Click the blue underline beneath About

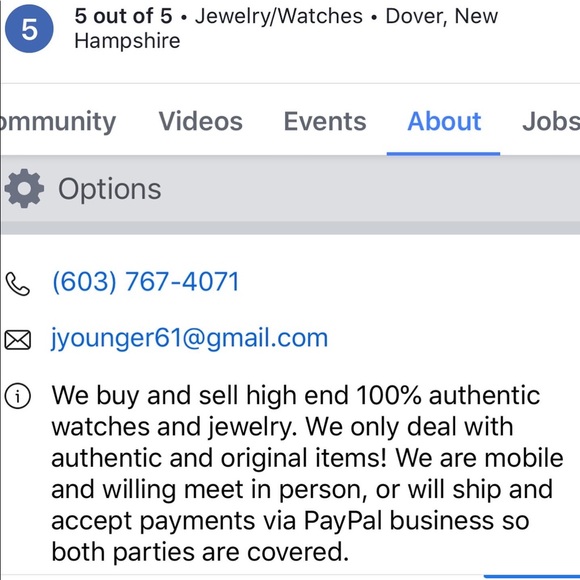click(x=444, y=154)
